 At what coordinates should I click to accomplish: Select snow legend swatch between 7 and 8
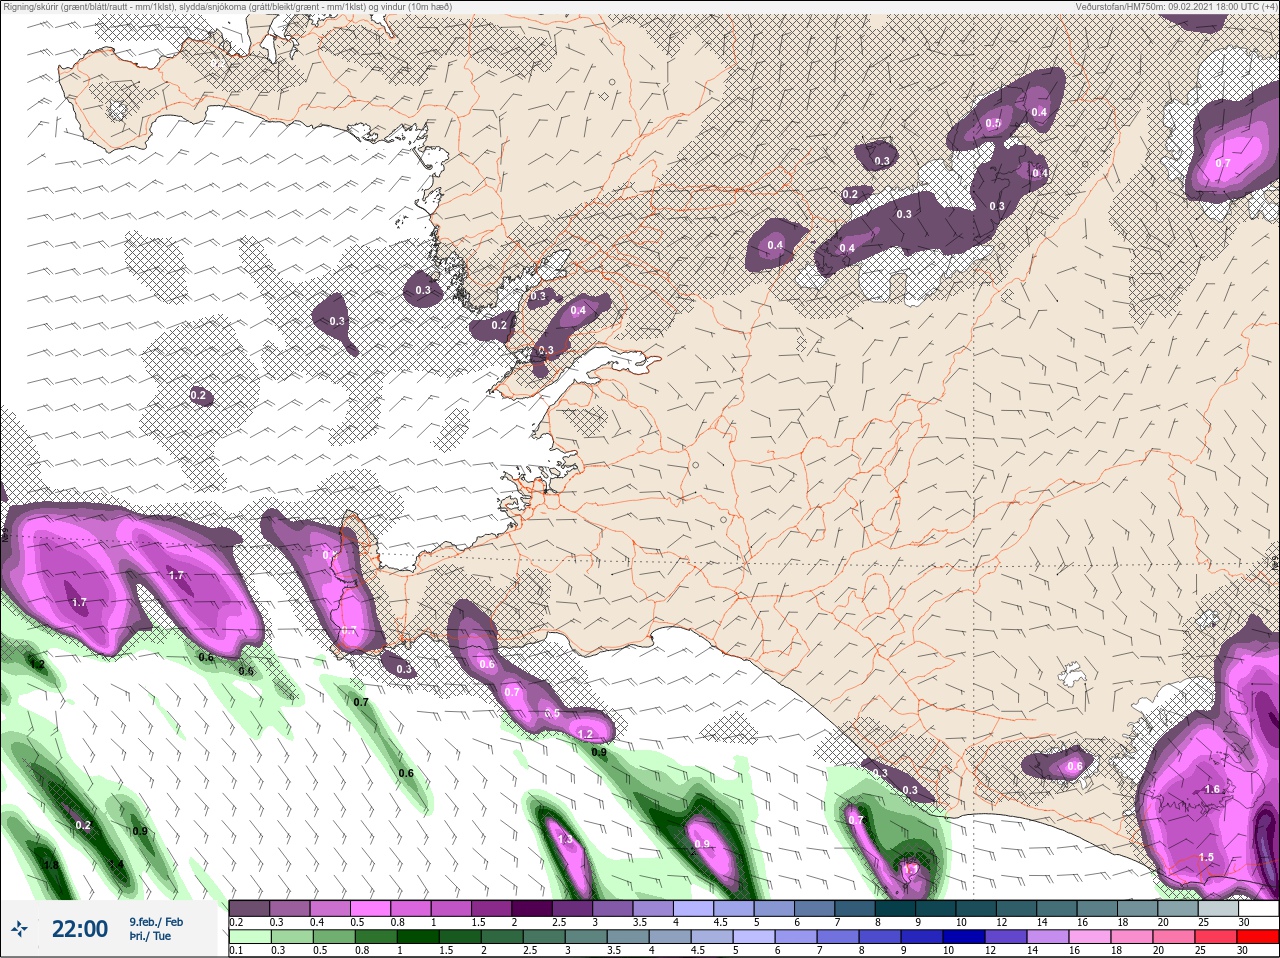tap(856, 908)
